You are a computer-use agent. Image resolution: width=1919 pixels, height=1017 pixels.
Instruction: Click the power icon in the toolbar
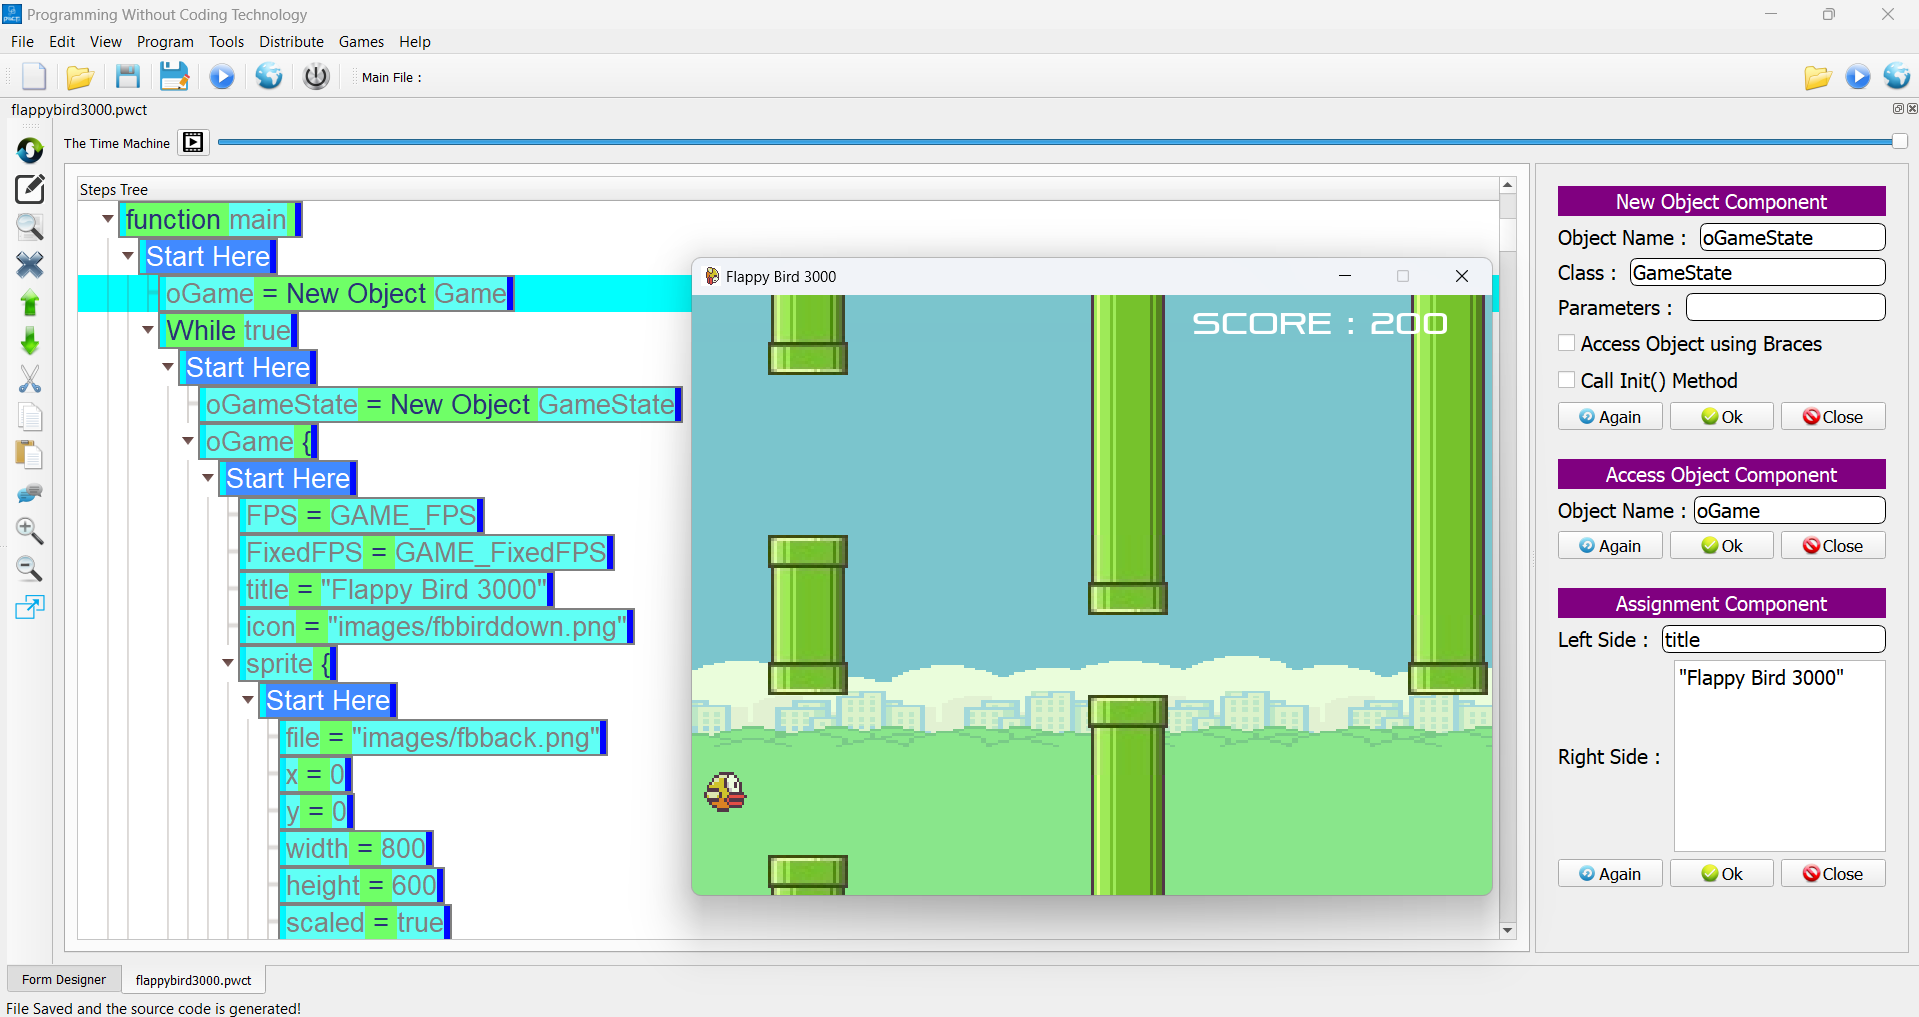(315, 76)
